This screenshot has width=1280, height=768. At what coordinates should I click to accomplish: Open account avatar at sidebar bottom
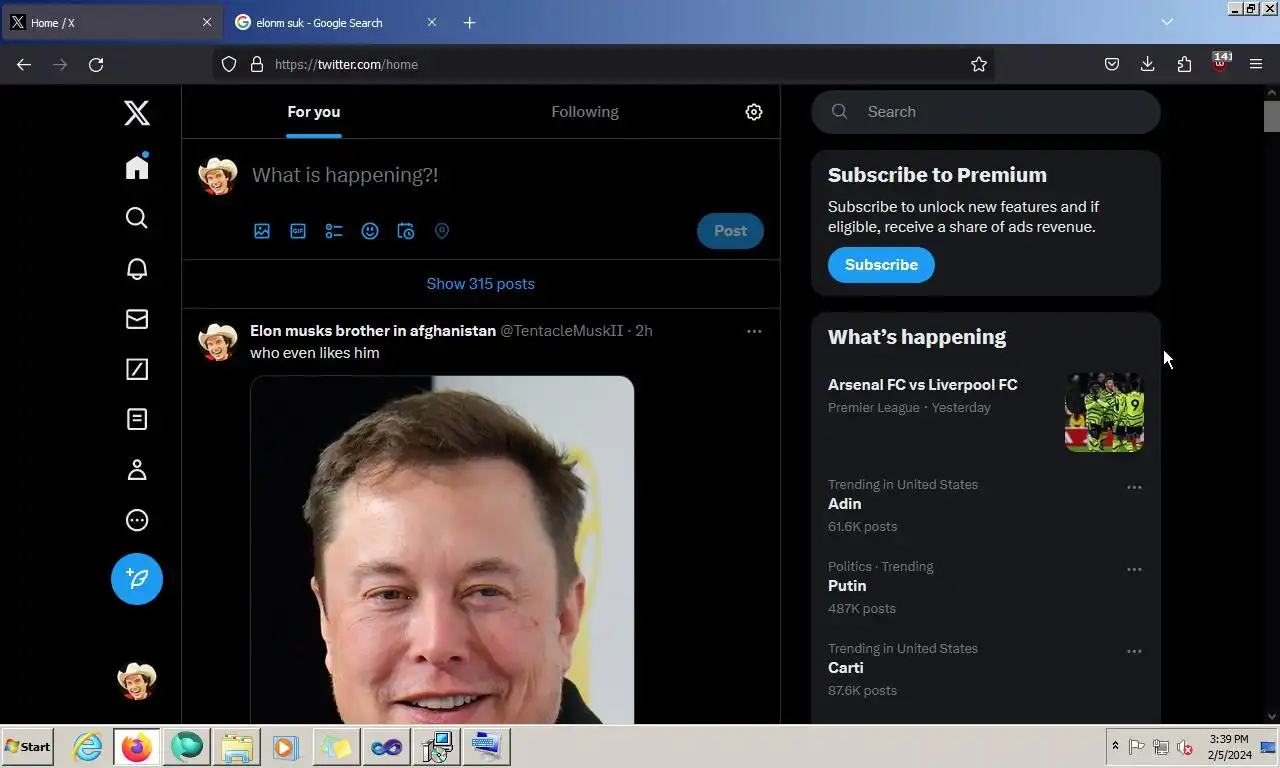pyautogui.click(x=137, y=681)
